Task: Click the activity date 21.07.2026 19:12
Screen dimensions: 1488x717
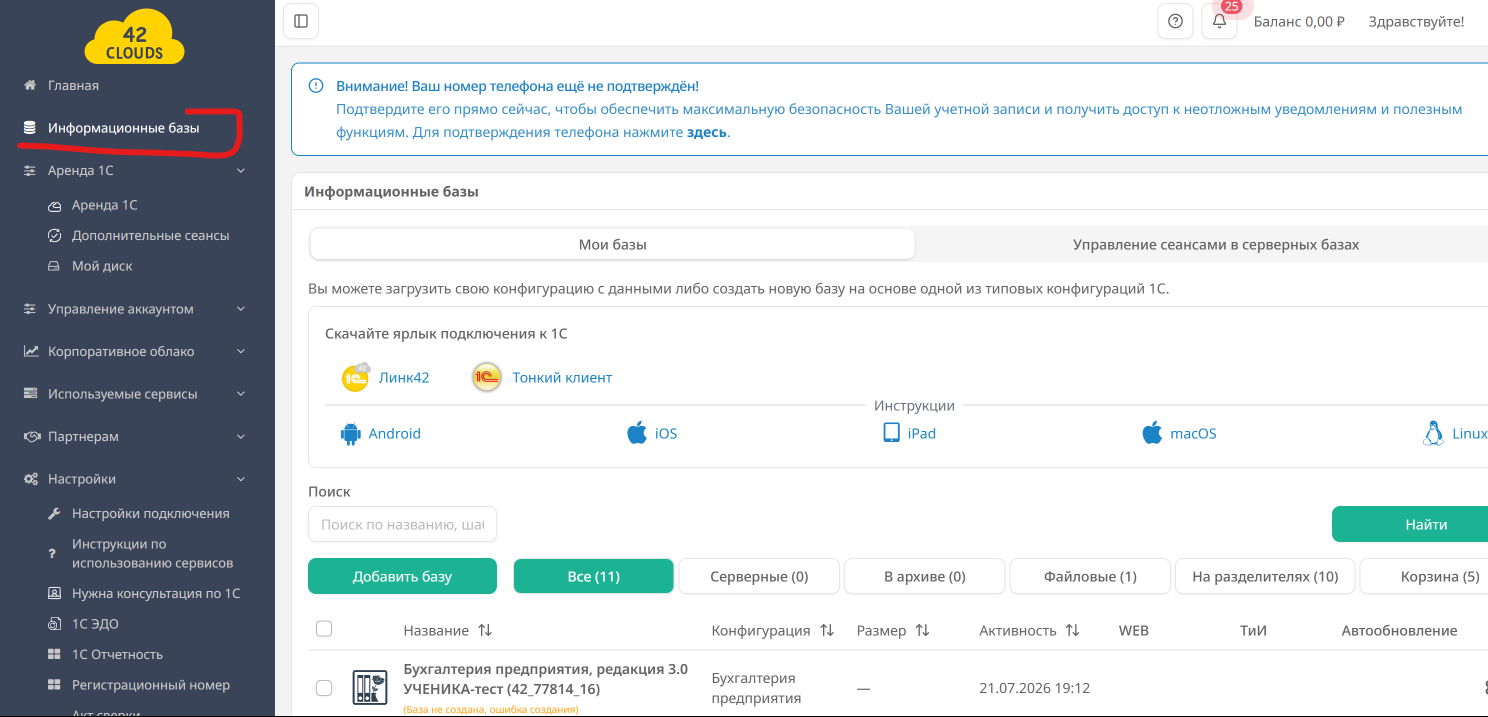Action: click(x=1034, y=688)
